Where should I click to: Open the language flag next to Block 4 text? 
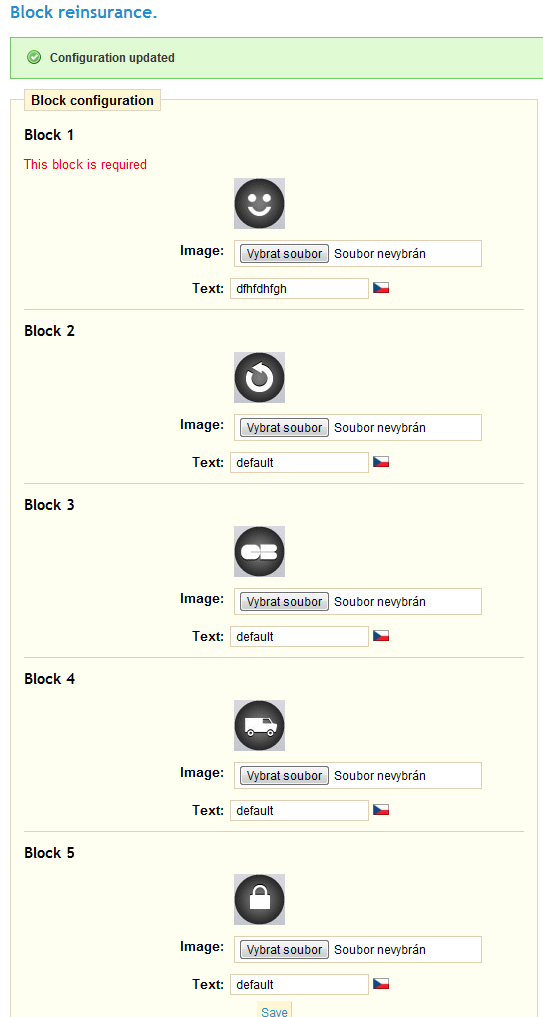point(381,810)
